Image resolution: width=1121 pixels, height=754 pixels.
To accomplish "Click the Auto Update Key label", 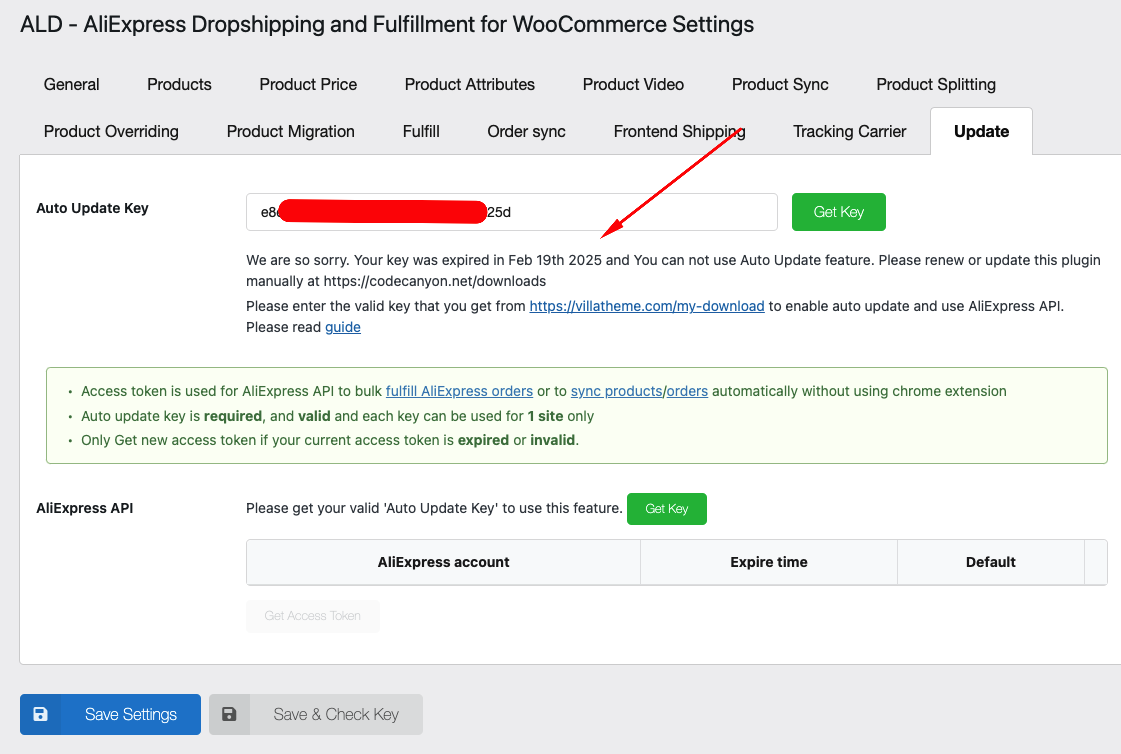I will [92, 208].
